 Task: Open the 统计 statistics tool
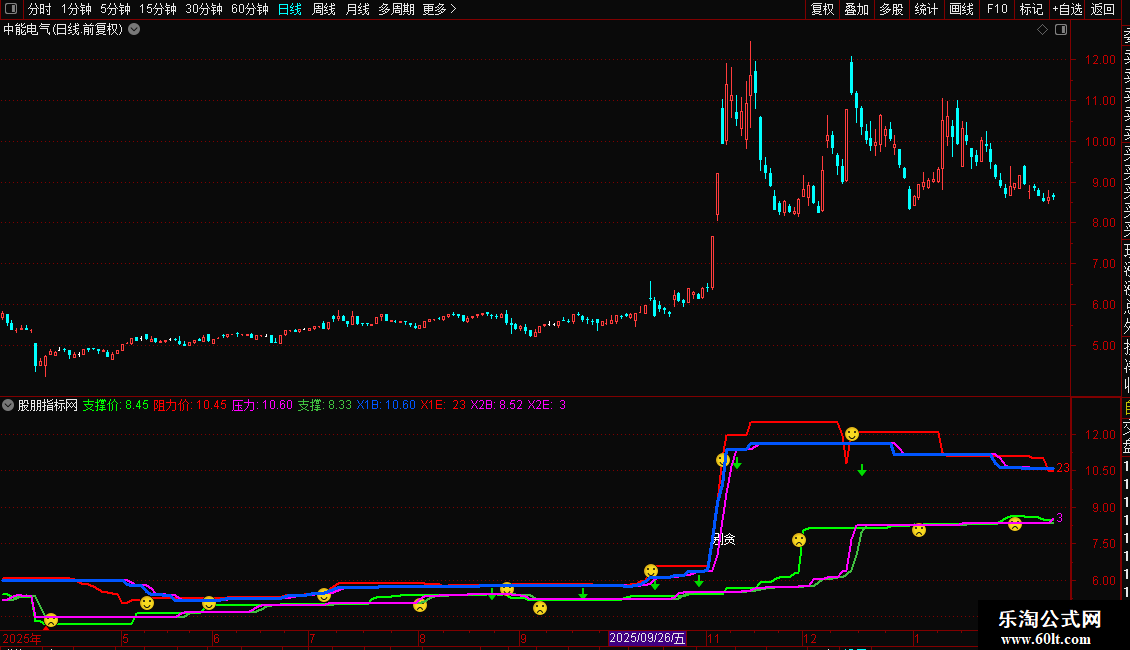[x=926, y=9]
